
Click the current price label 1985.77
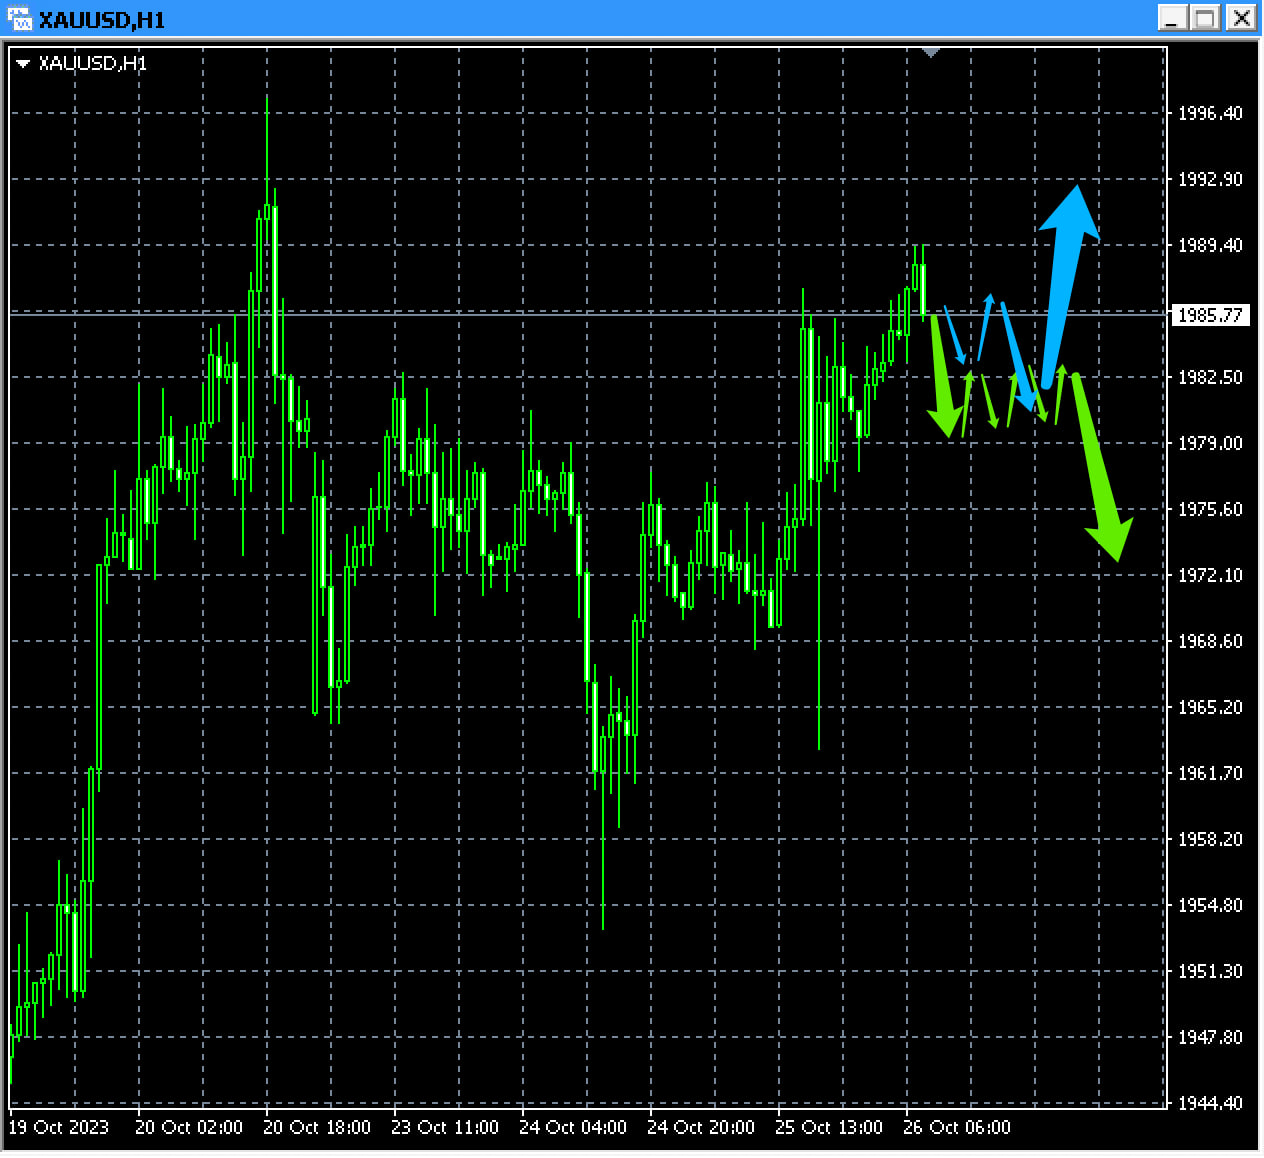coord(1210,315)
